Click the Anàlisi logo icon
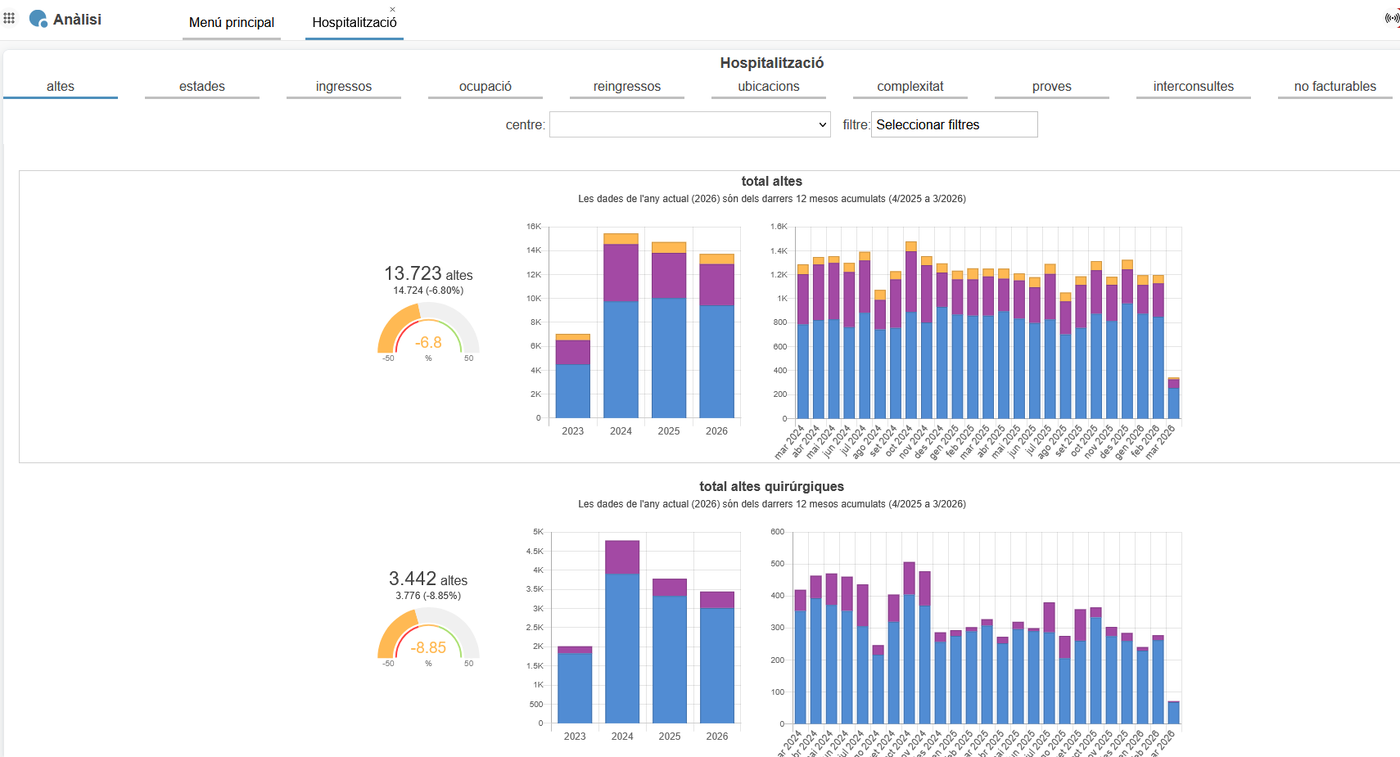Screen dimensions: 1400x757 [x=38, y=19]
